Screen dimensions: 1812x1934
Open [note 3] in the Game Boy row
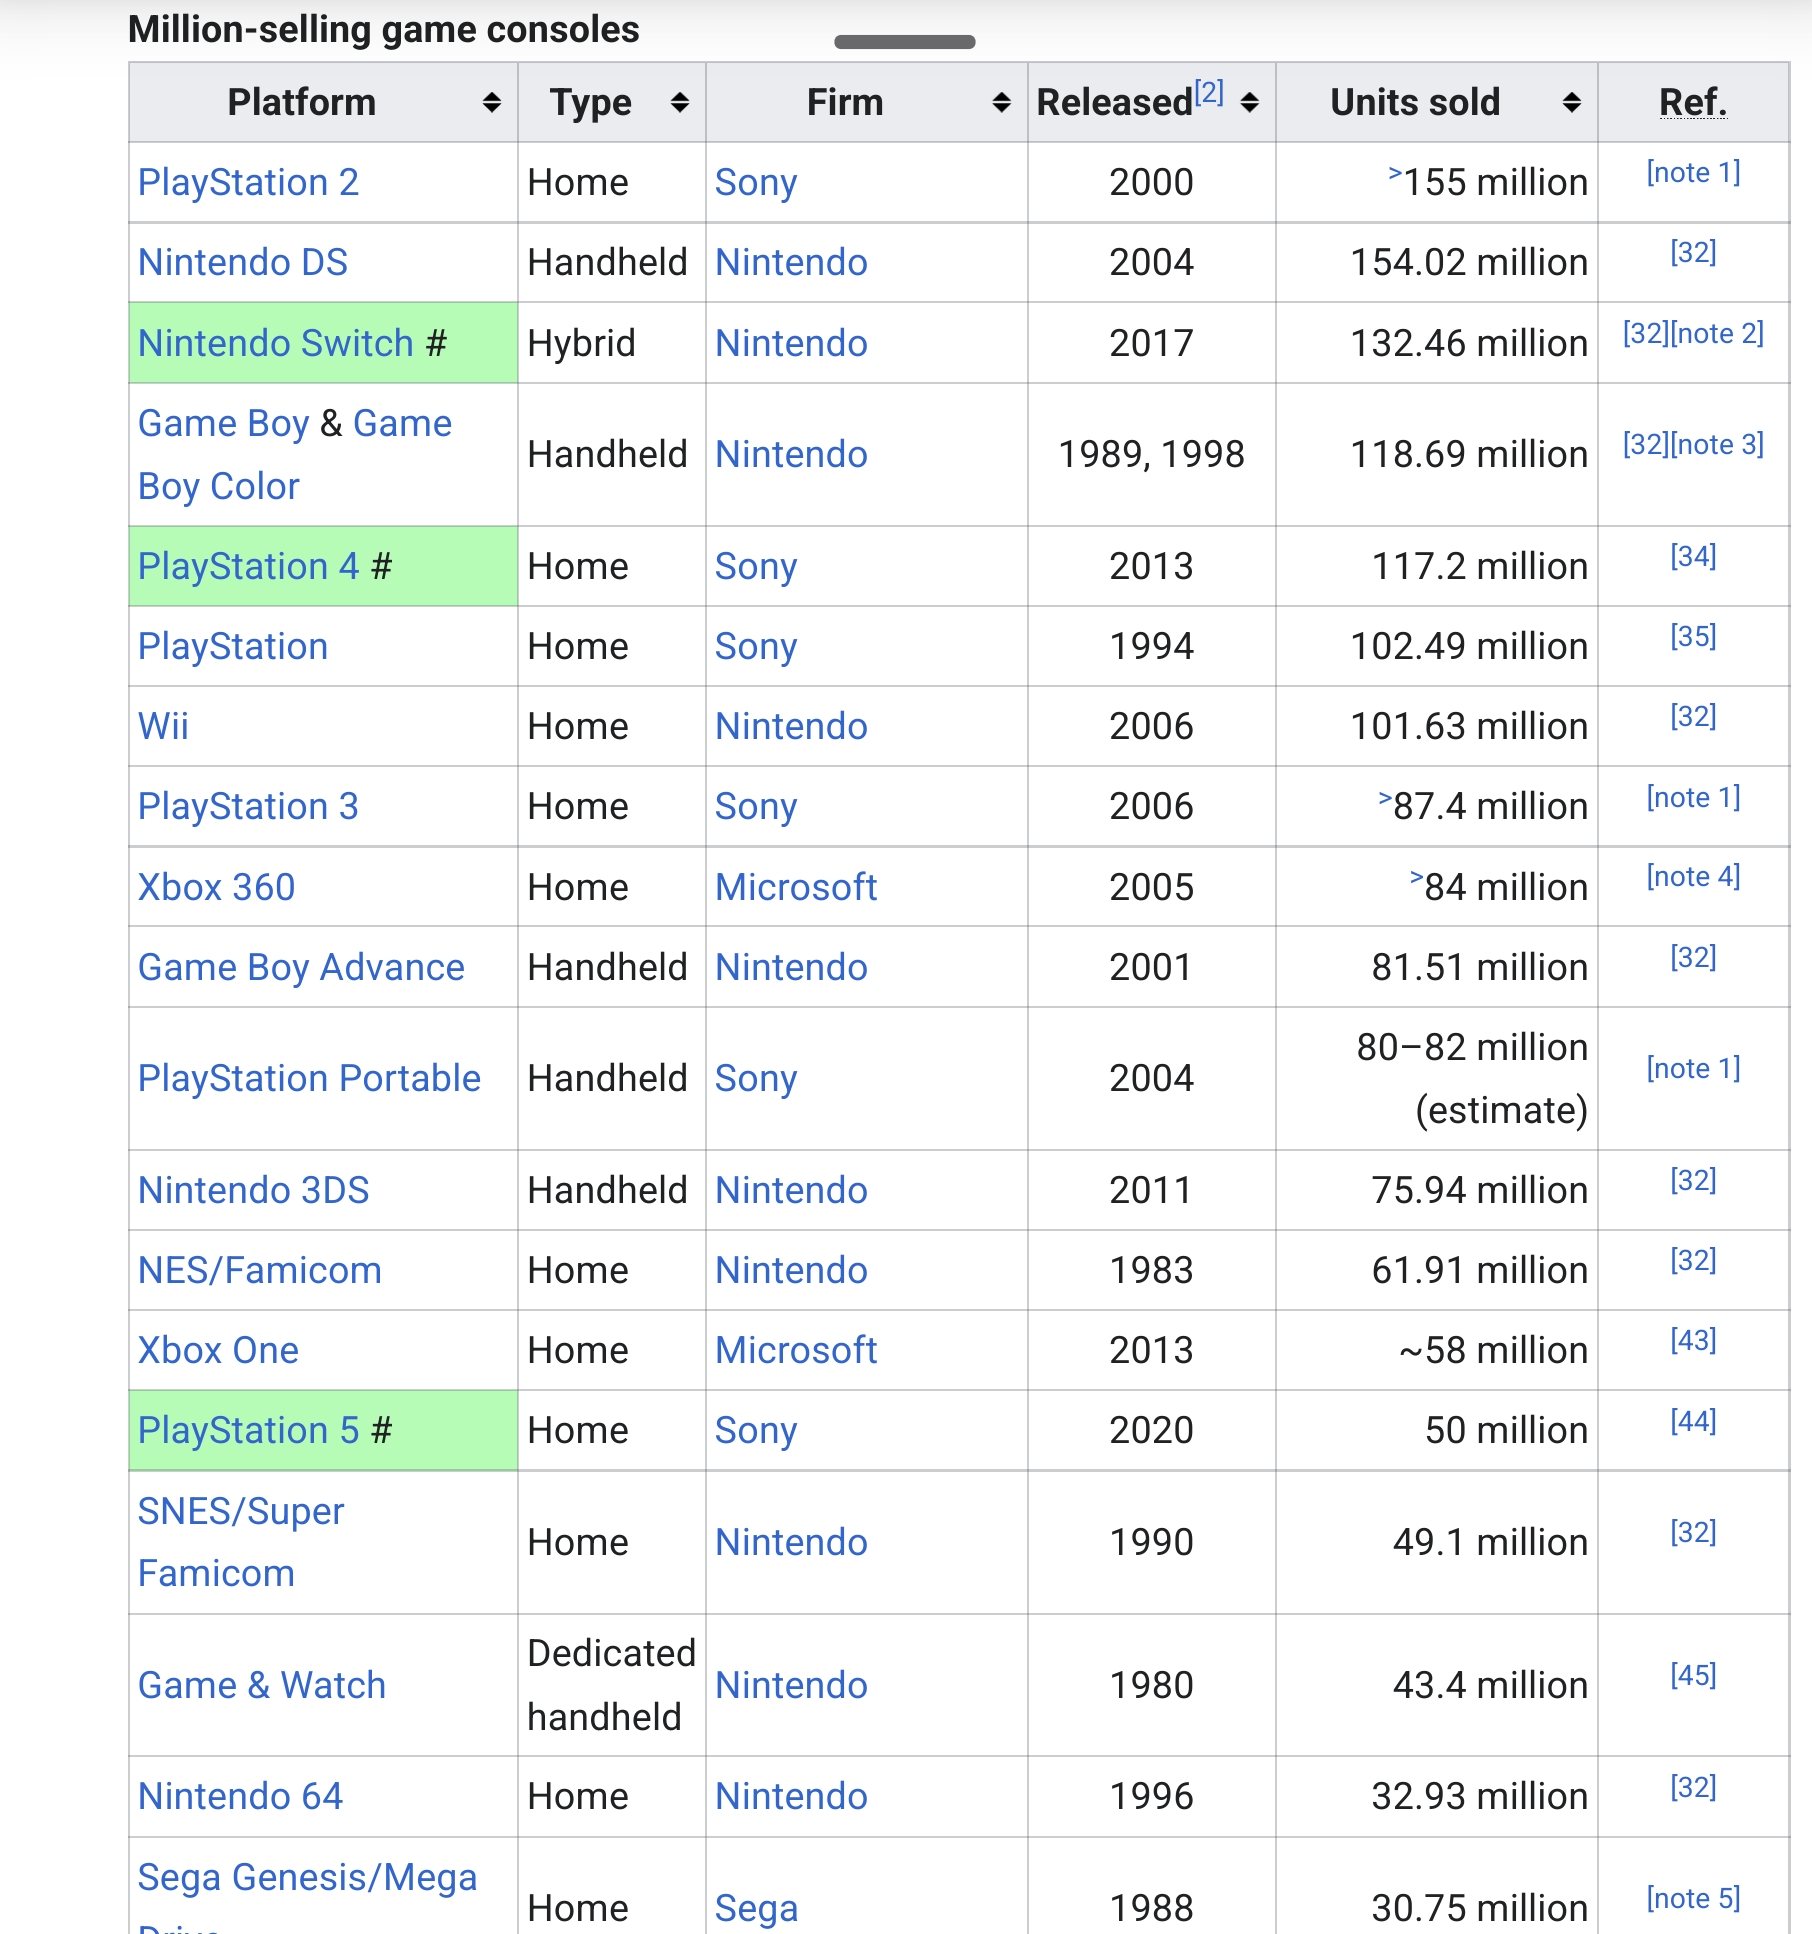(x=1717, y=444)
